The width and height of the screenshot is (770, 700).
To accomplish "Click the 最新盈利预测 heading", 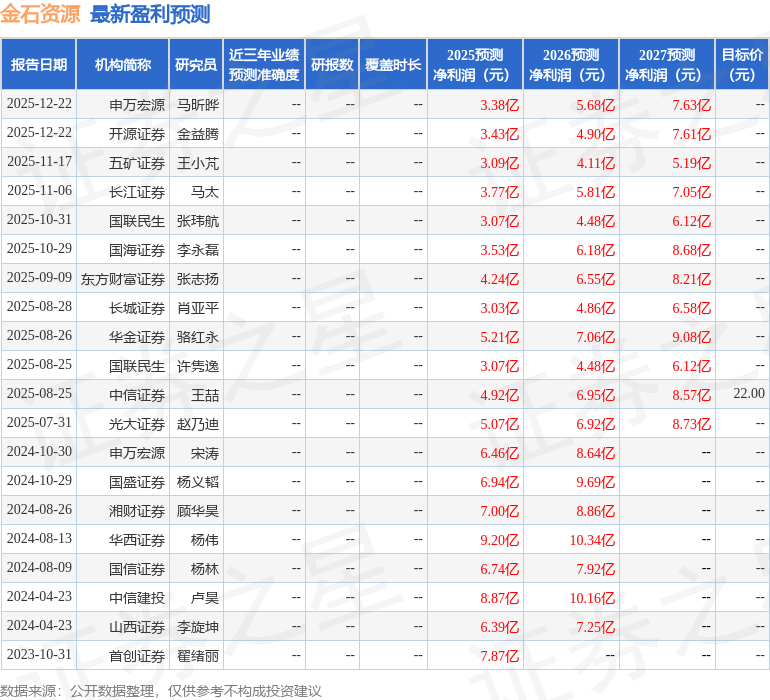I will [x=150, y=14].
